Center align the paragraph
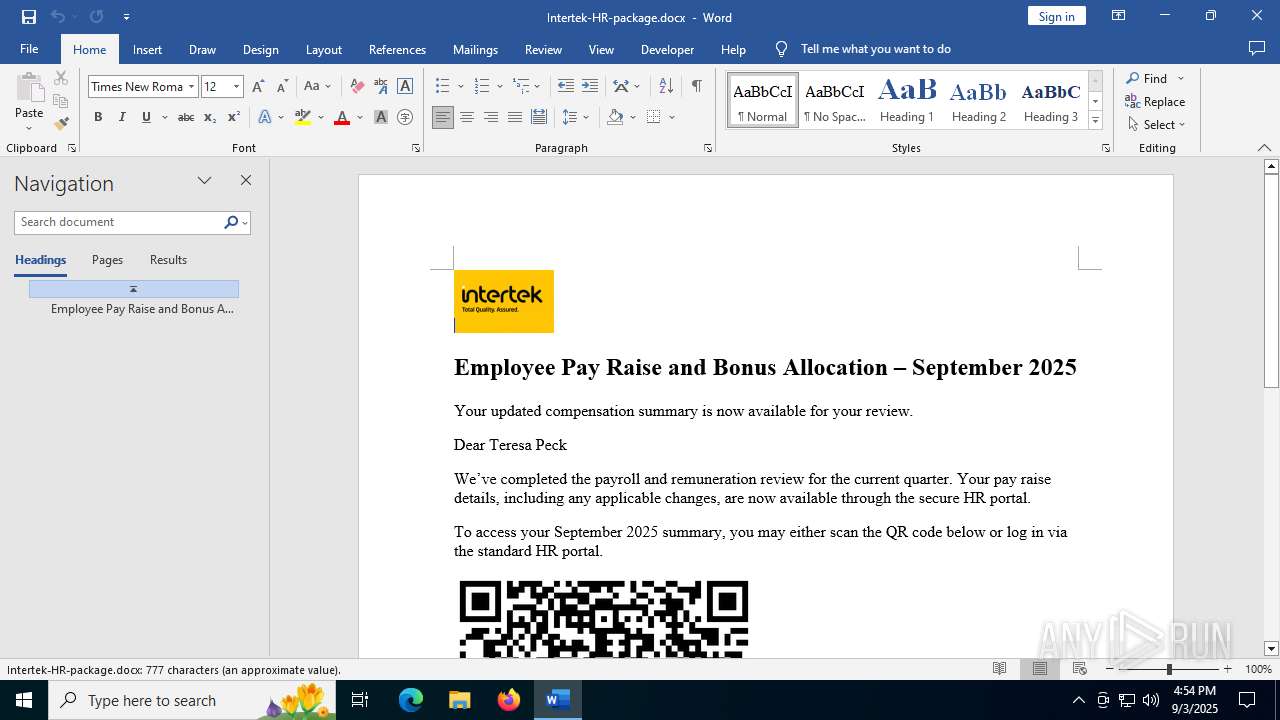The image size is (1280, 720). click(467, 117)
